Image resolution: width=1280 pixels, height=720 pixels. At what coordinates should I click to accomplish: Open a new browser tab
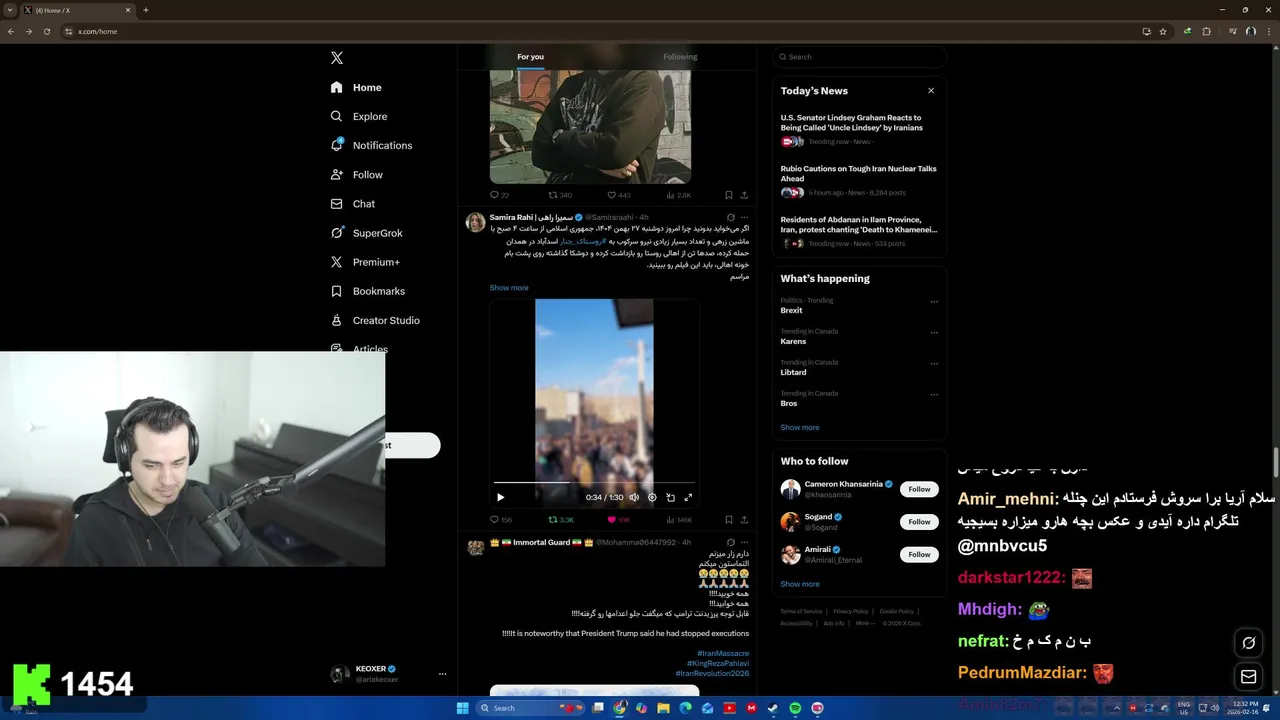coord(146,10)
